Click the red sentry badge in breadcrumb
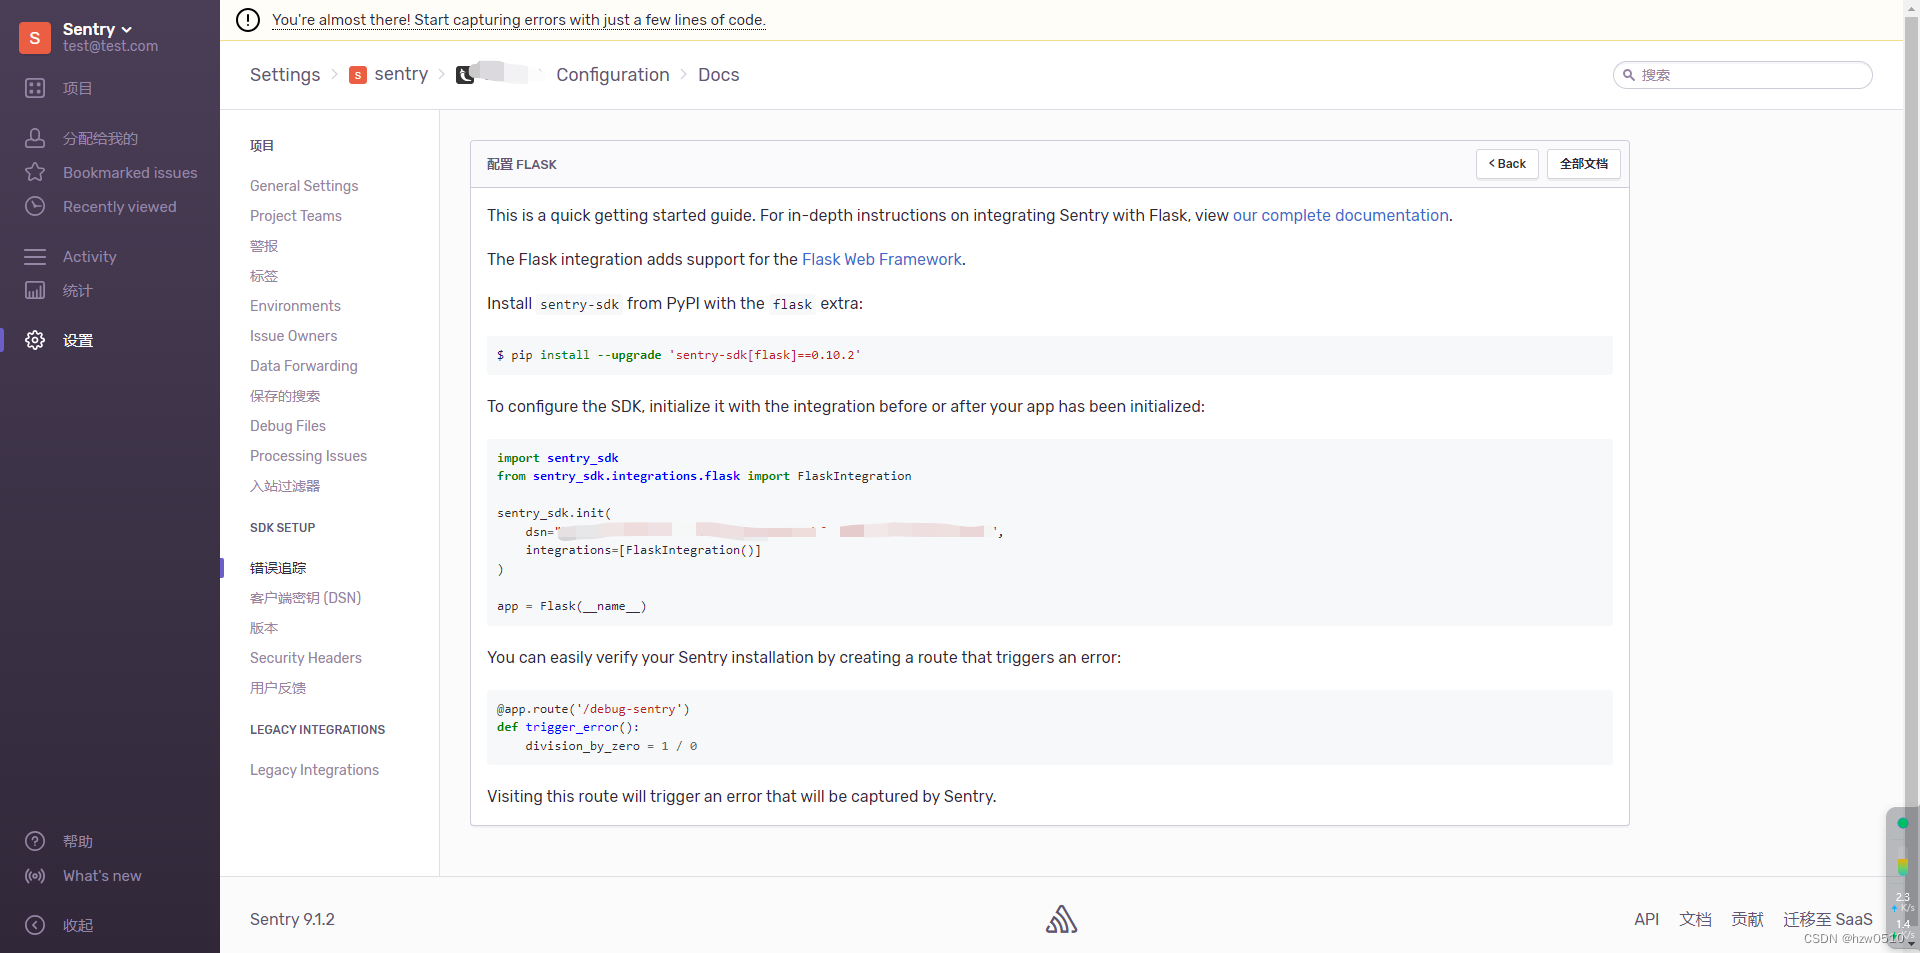Viewport: 1920px width, 953px height. (358, 75)
